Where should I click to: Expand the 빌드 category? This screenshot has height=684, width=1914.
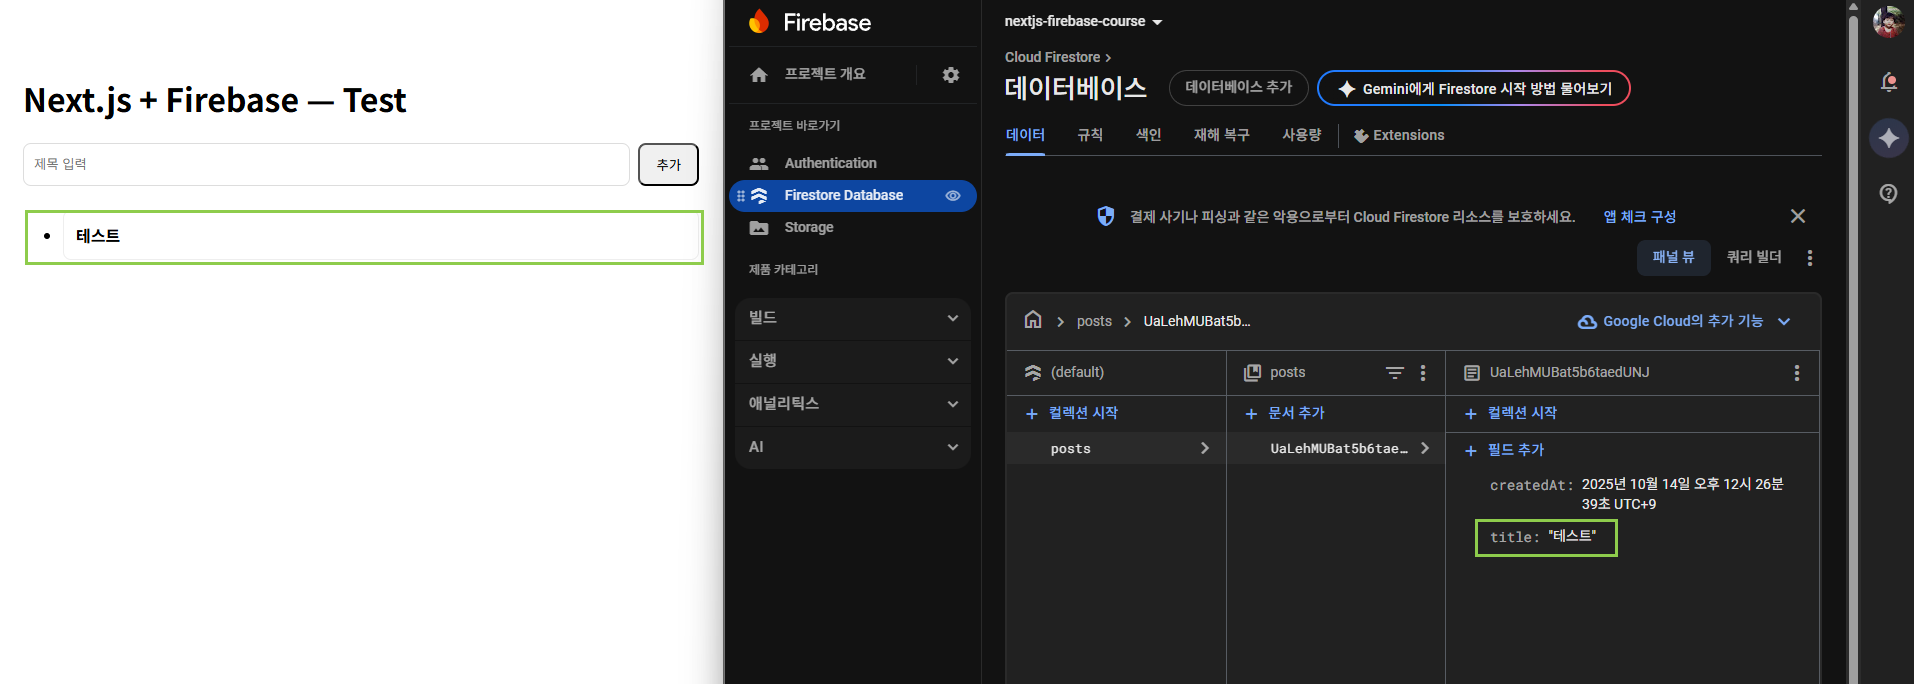click(853, 318)
